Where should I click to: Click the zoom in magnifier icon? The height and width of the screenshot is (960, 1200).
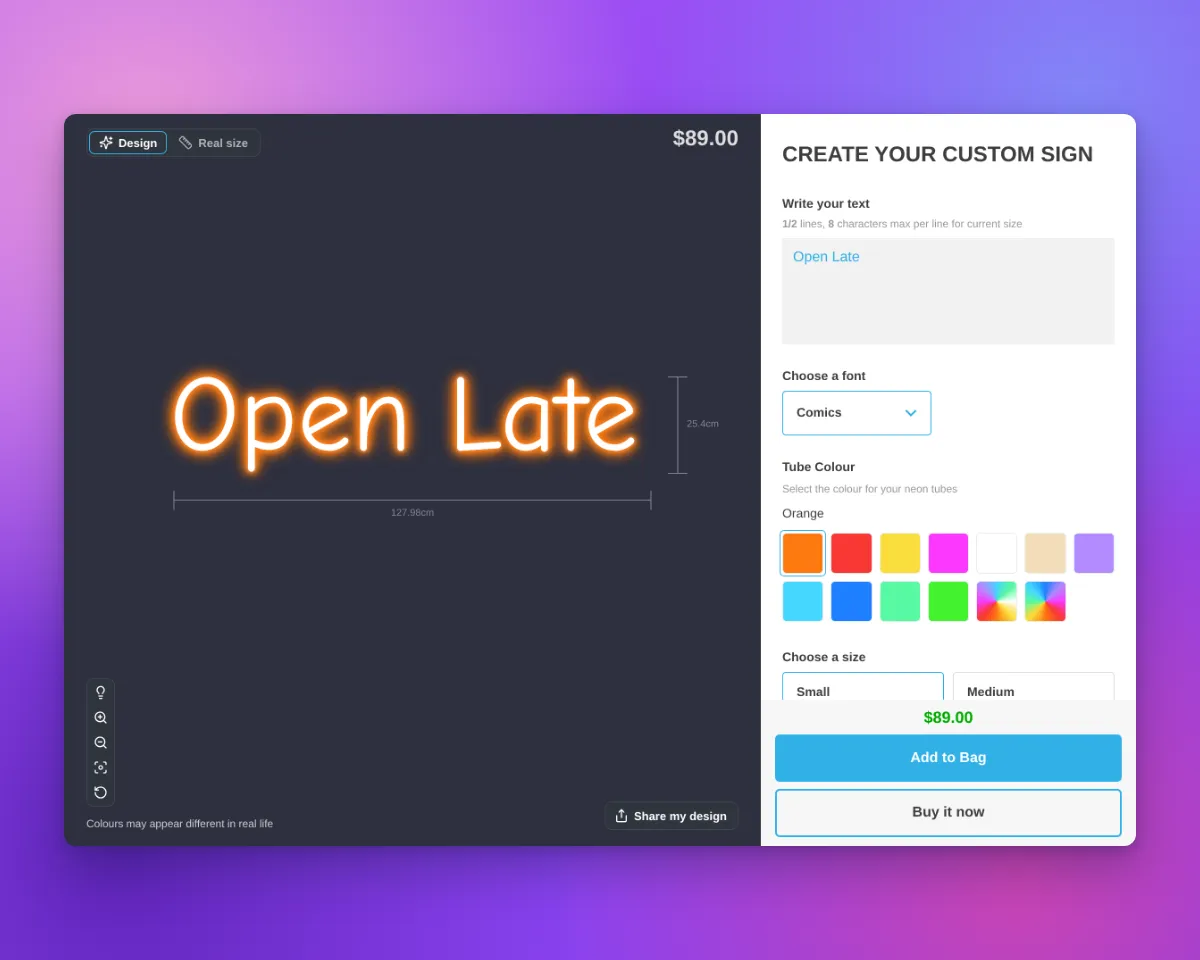100,718
